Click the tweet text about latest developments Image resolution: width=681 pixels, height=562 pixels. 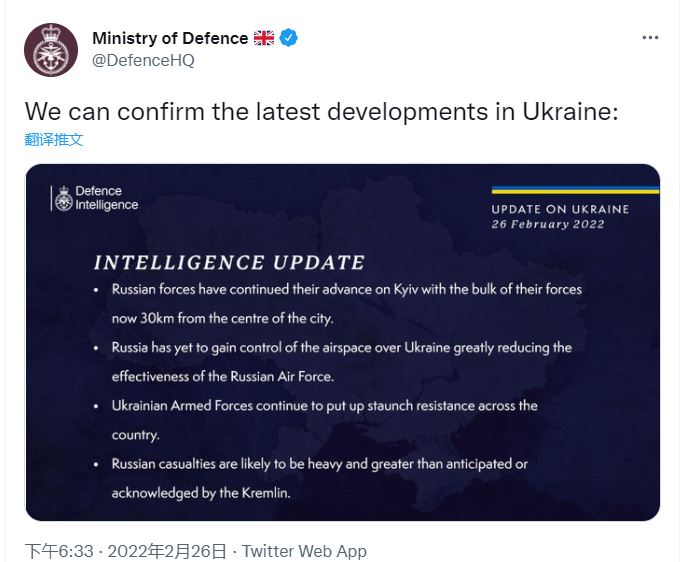point(321,110)
